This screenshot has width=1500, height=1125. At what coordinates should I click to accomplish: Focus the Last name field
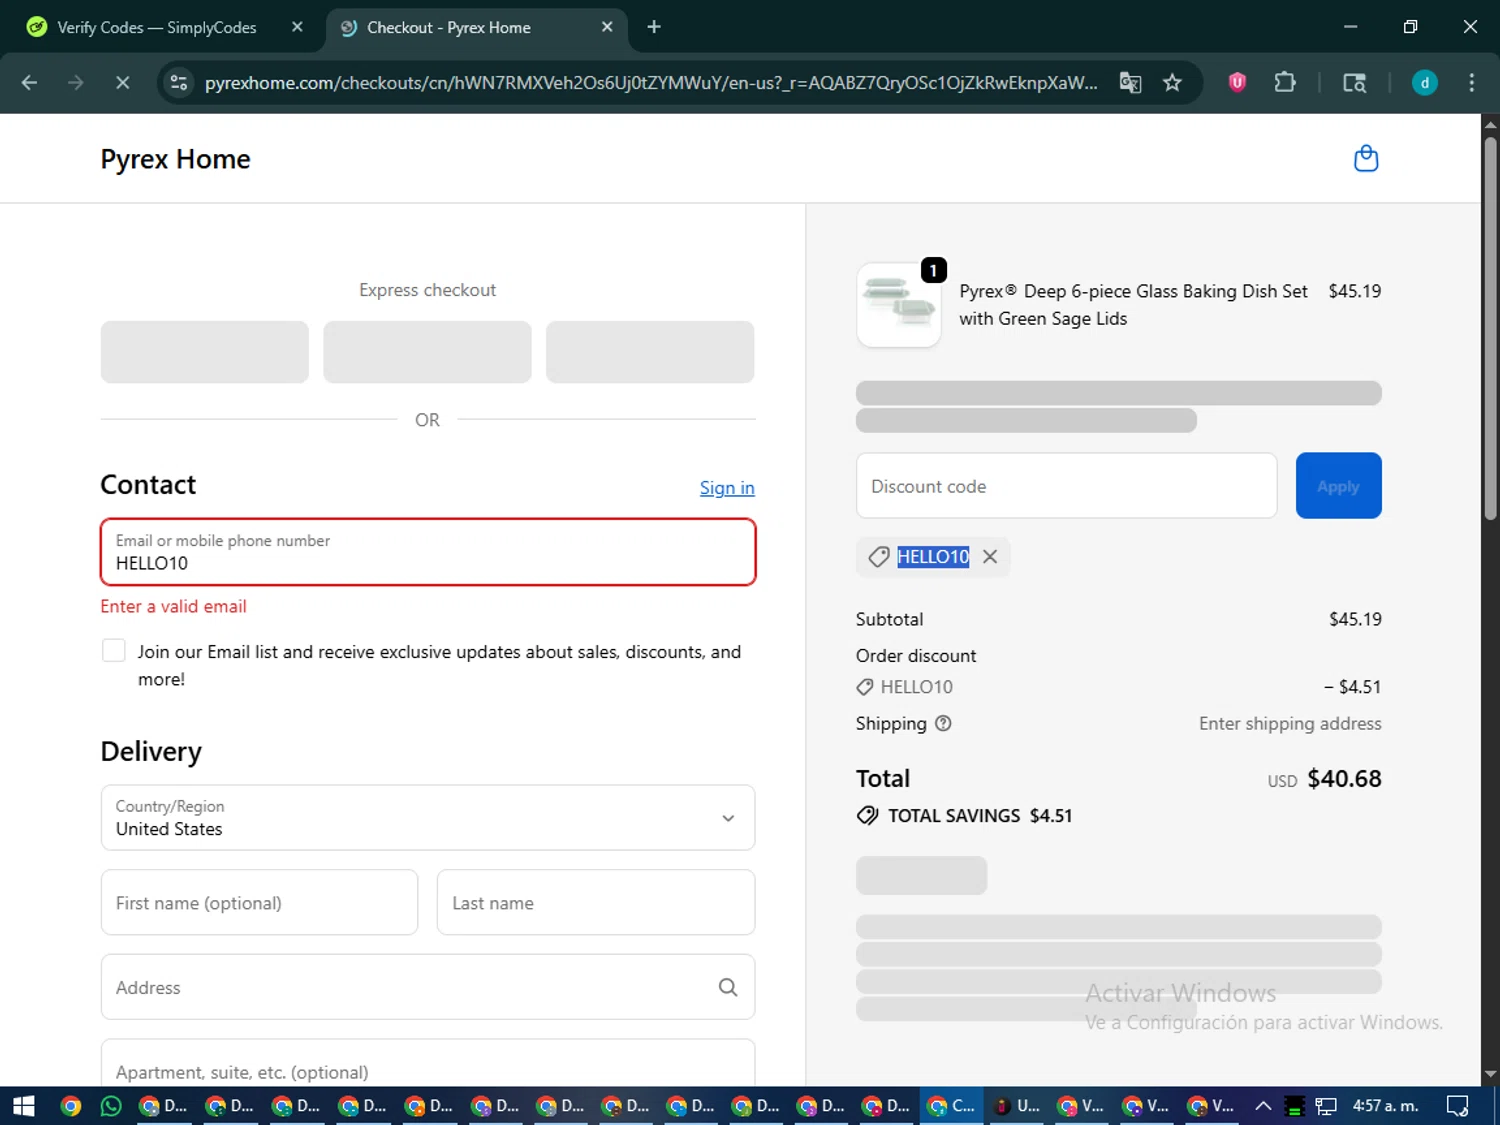(x=596, y=903)
